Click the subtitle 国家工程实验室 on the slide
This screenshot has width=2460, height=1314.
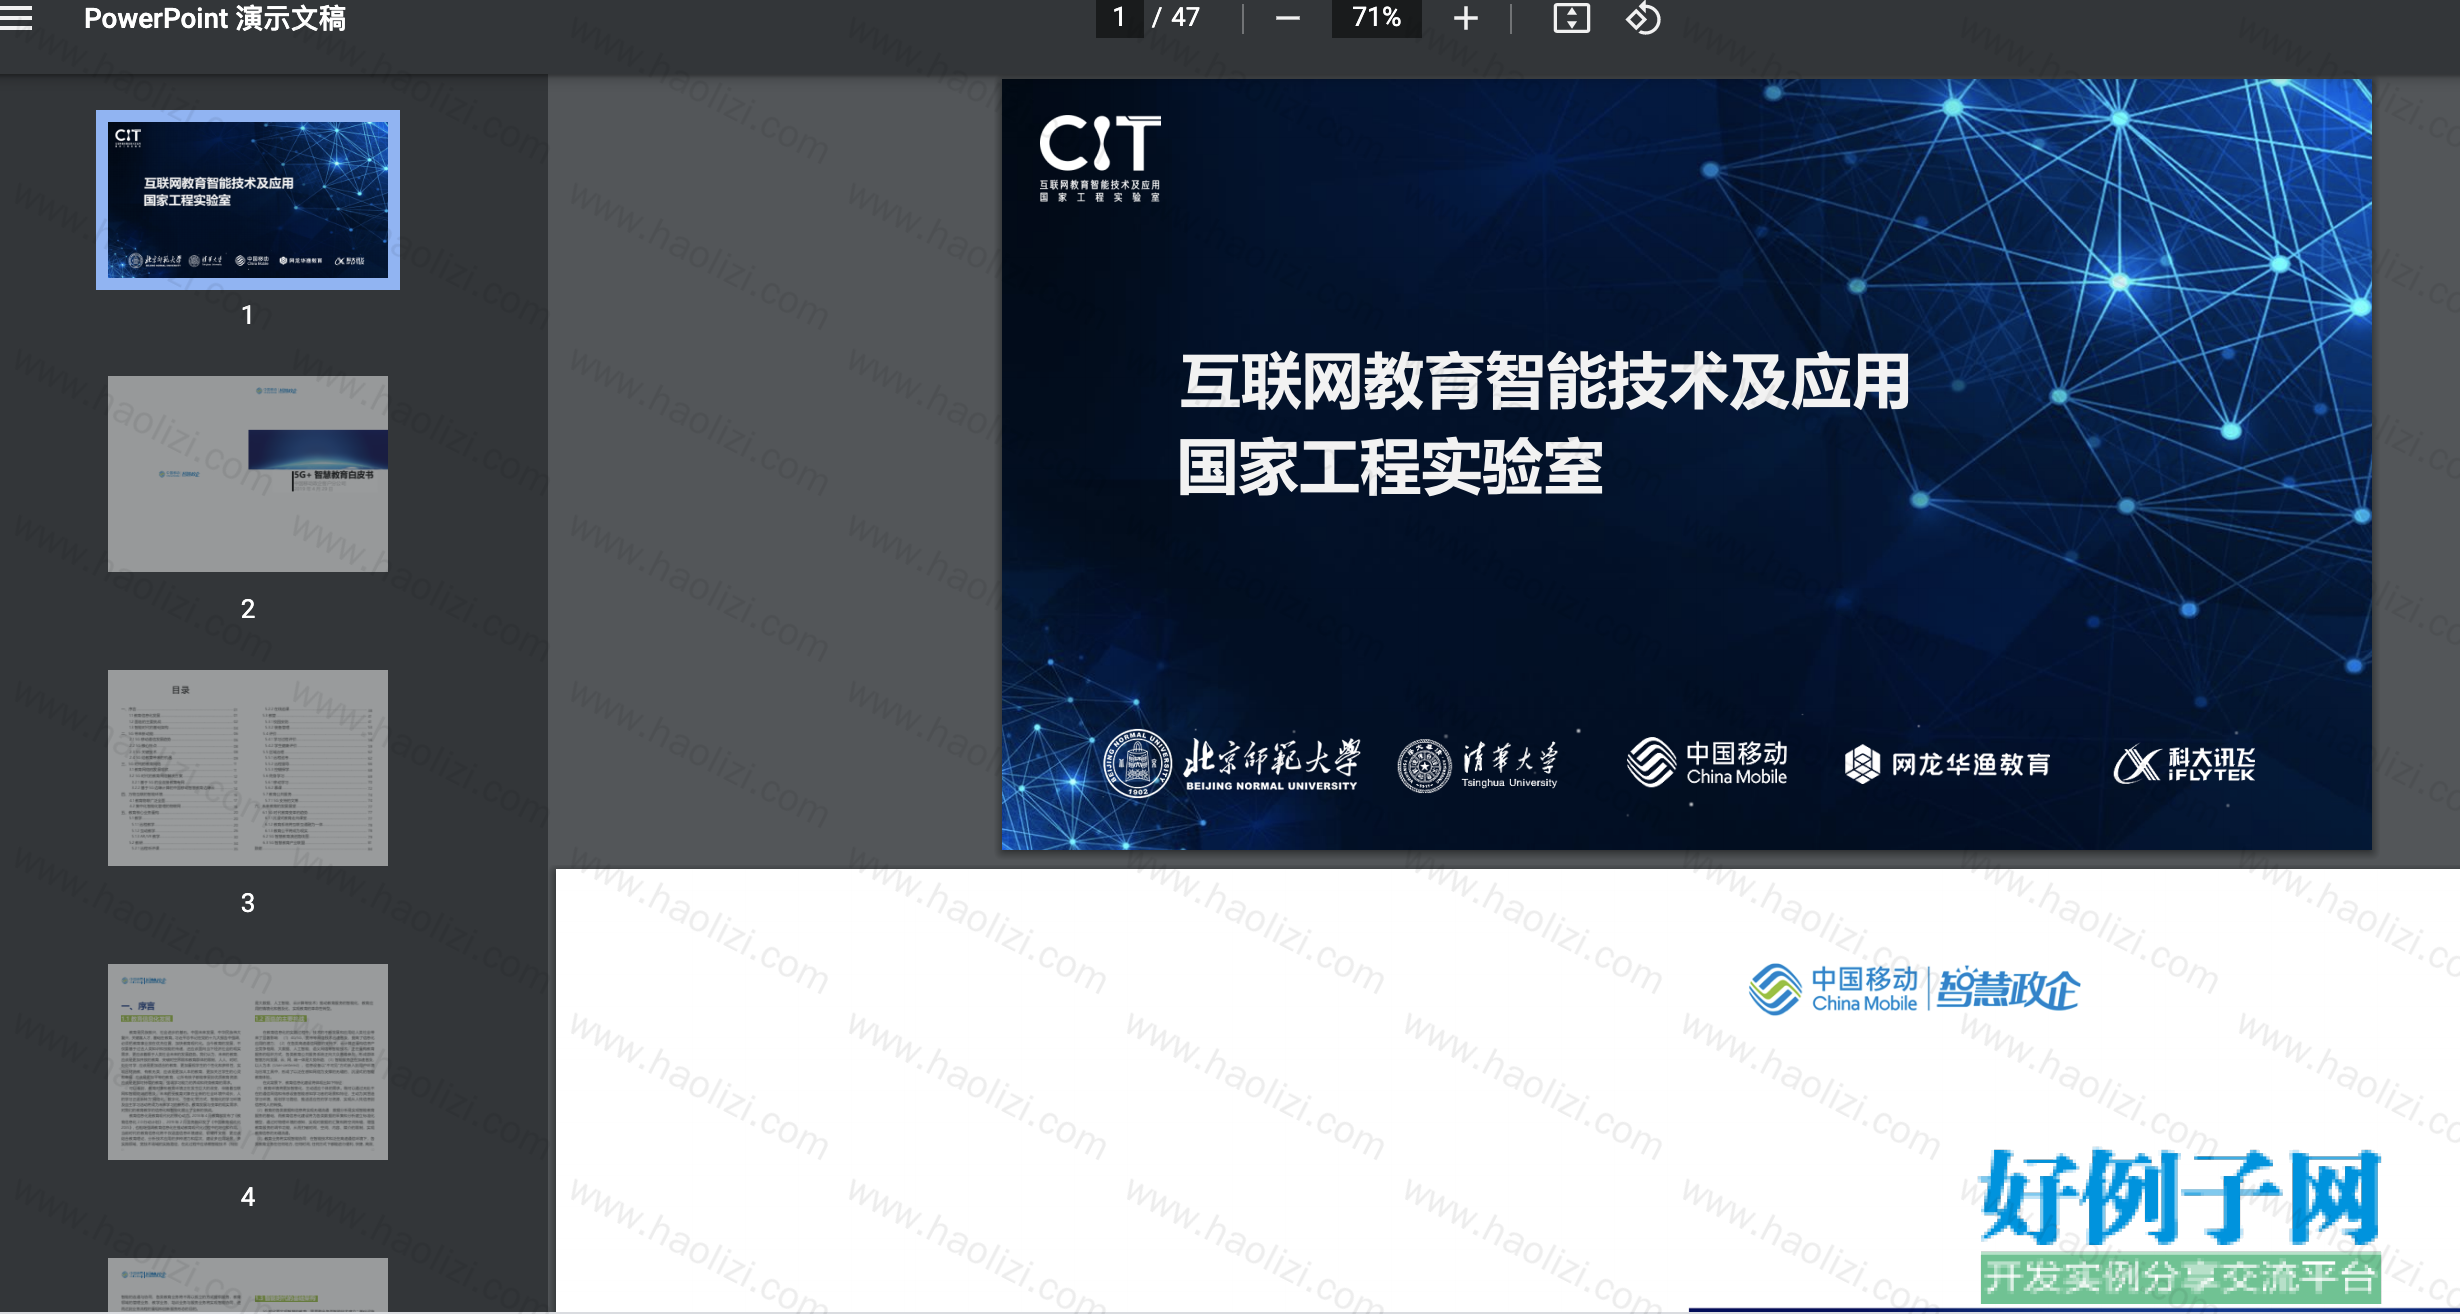tap(1390, 467)
